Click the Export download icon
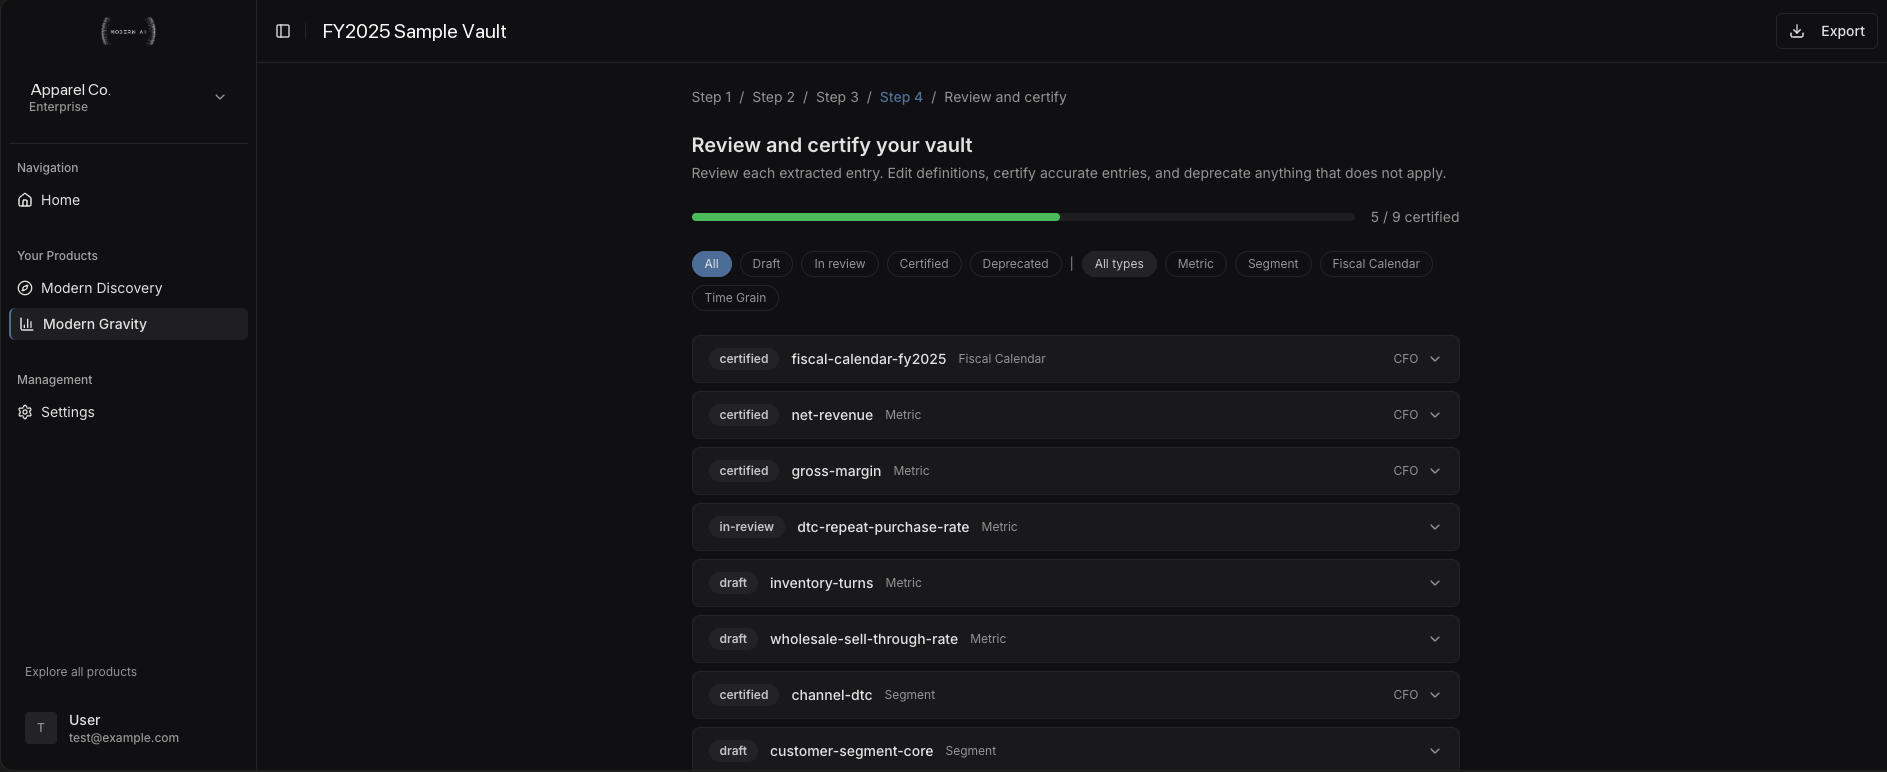Image resolution: width=1887 pixels, height=772 pixels. click(1797, 31)
